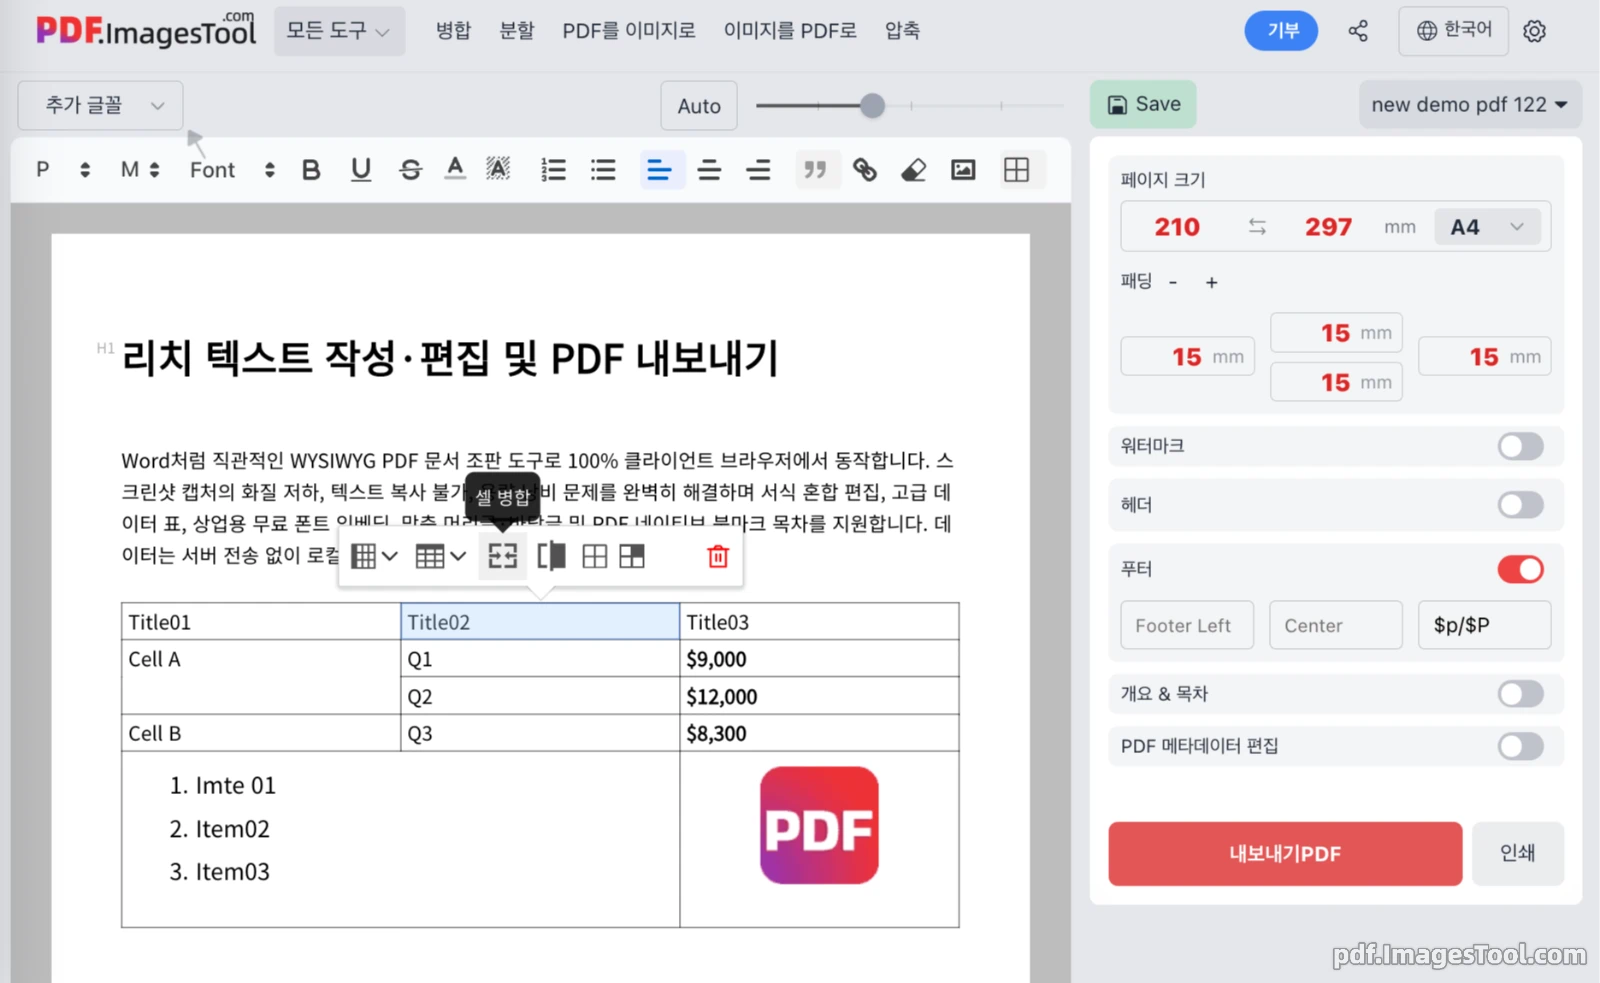Click the merge cells icon
The width and height of the screenshot is (1600, 983).
[x=502, y=556]
